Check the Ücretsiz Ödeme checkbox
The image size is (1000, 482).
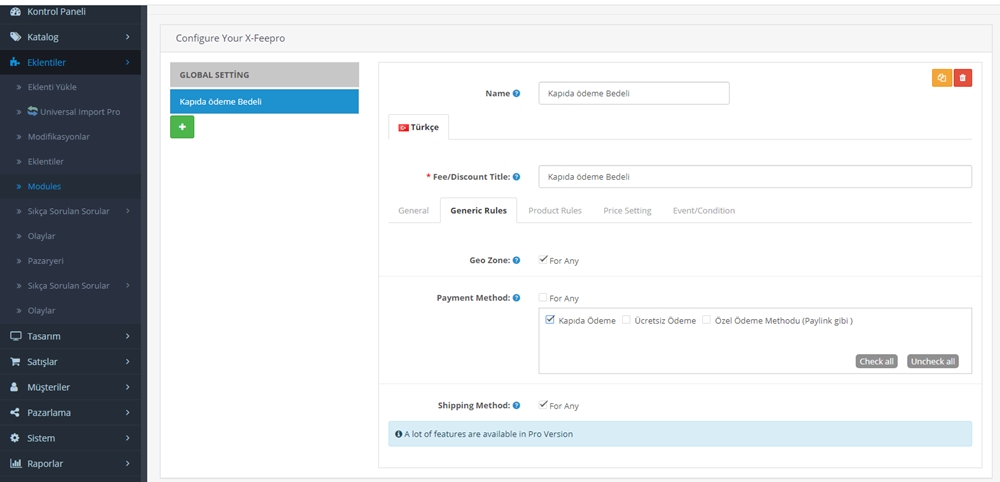tap(626, 320)
